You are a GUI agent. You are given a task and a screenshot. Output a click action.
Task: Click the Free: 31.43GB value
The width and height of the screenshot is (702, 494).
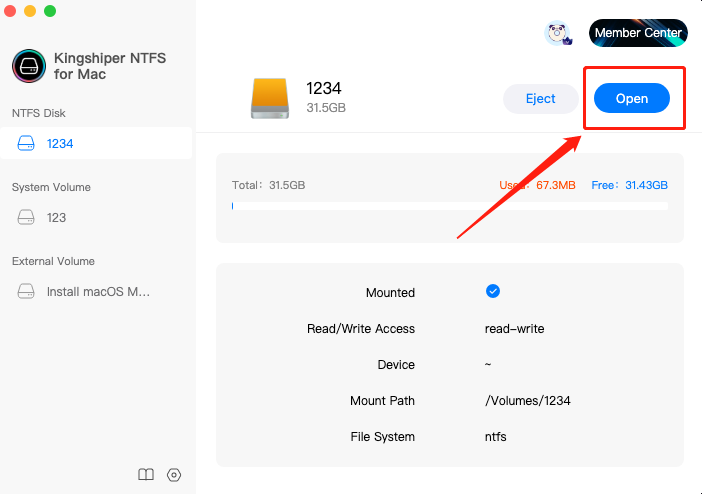pyautogui.click(x=629, y=185)
